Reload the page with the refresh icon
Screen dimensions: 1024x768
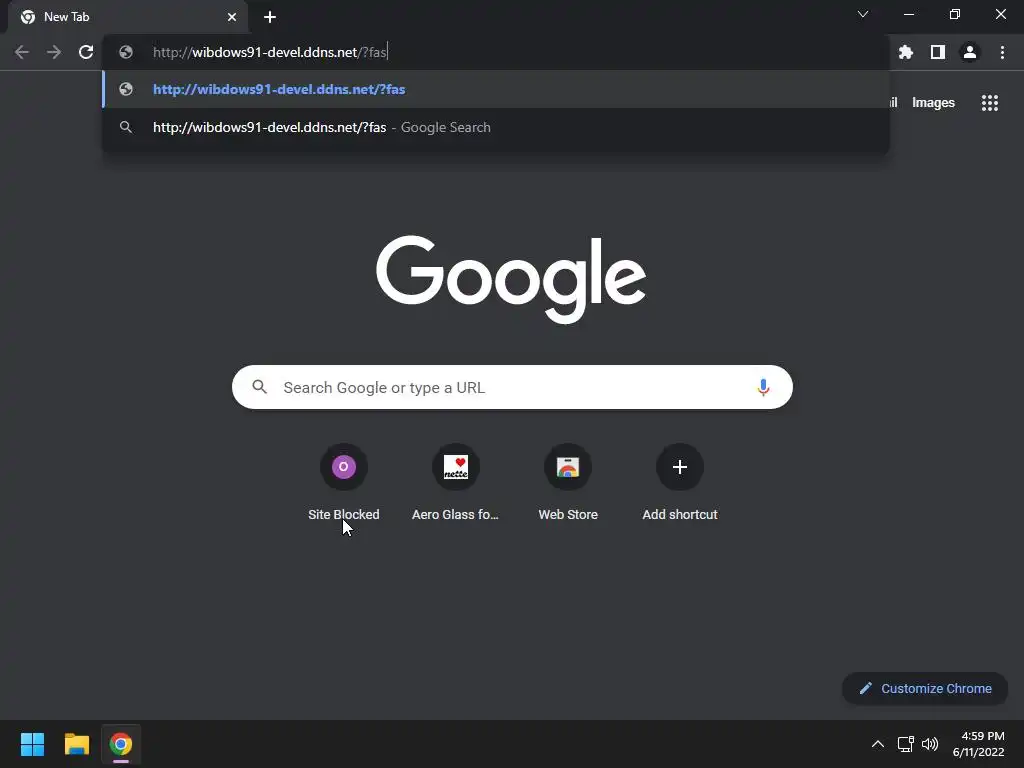[x=86, y=52]
